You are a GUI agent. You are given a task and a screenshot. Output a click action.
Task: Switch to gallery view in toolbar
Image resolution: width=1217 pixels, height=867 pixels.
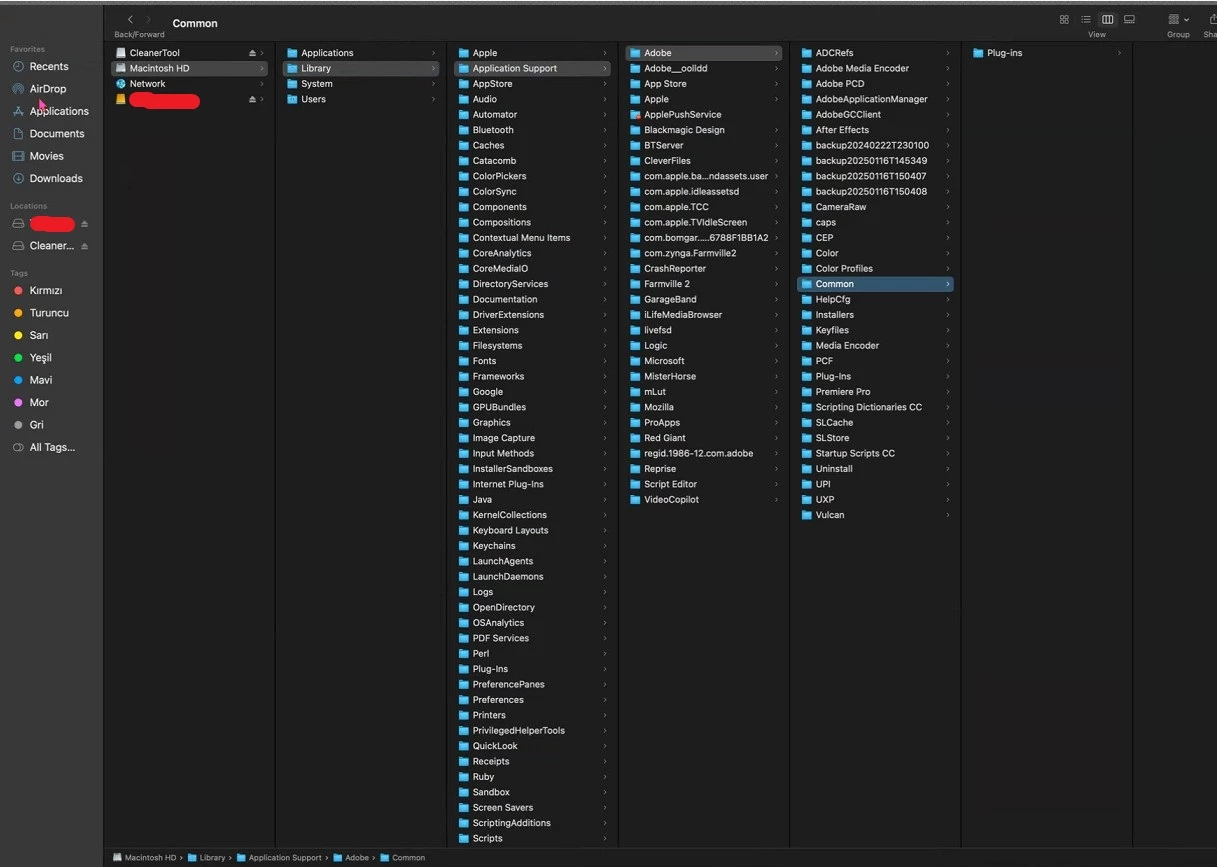click(x=1129, y=20)
